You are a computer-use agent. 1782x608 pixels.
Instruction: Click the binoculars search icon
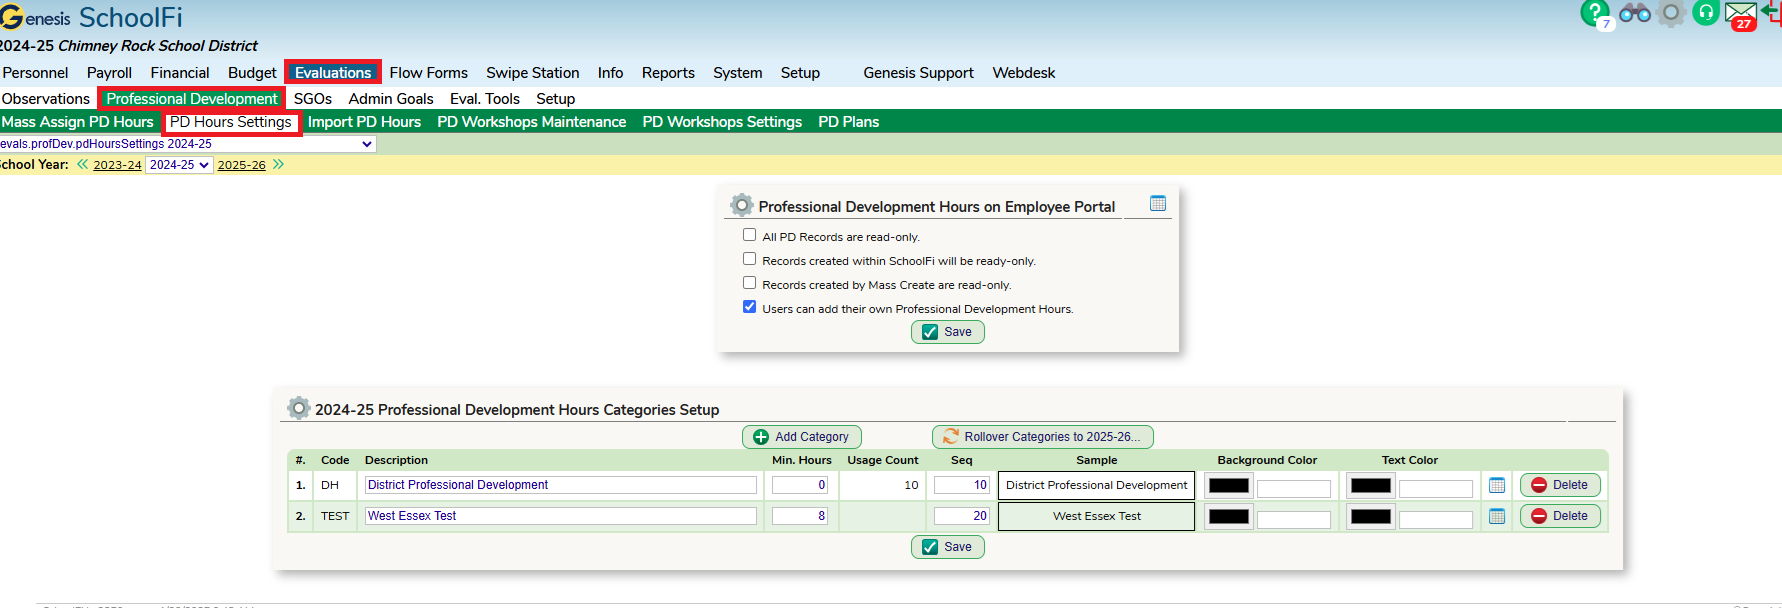[x=1635, y=13]
